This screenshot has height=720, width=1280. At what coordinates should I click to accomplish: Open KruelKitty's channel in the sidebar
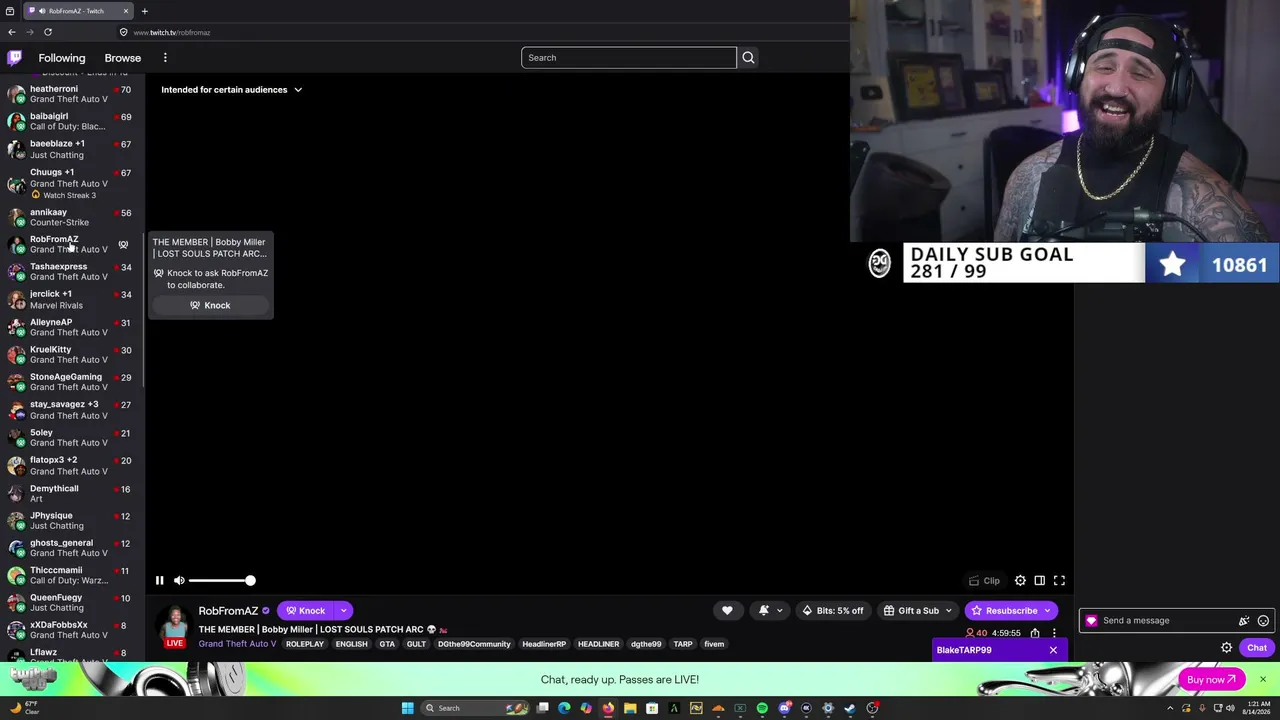[72, 355]
